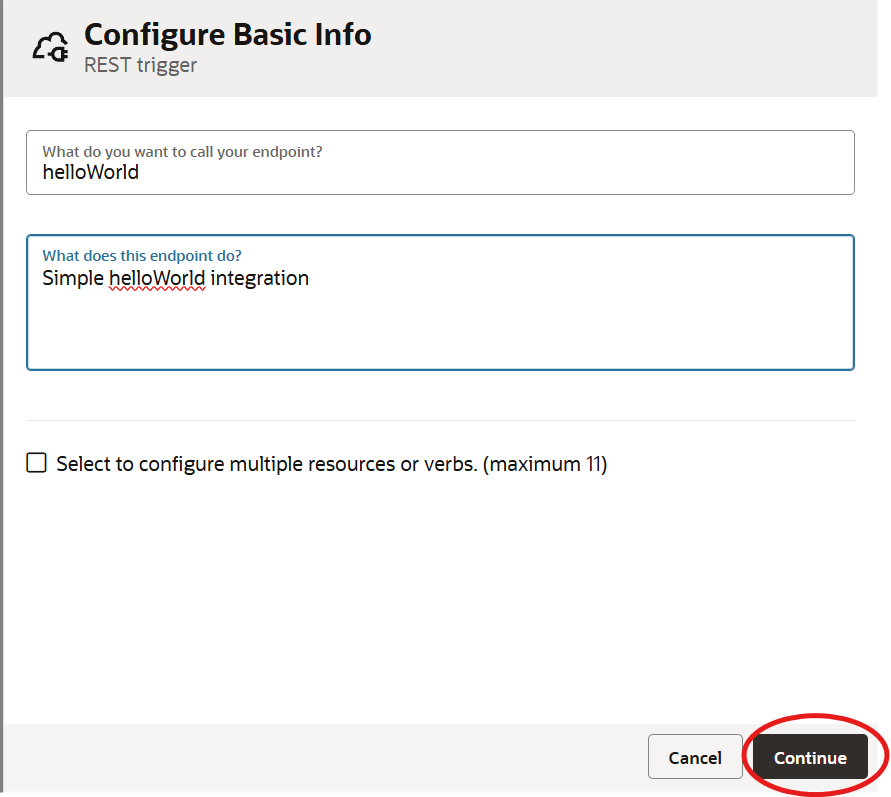Image resolution: width=891 pixels, height=797 pixels.
Task: Cancel the REST trigger configuration
Action: pyautogui.click(x=694, y=758)
